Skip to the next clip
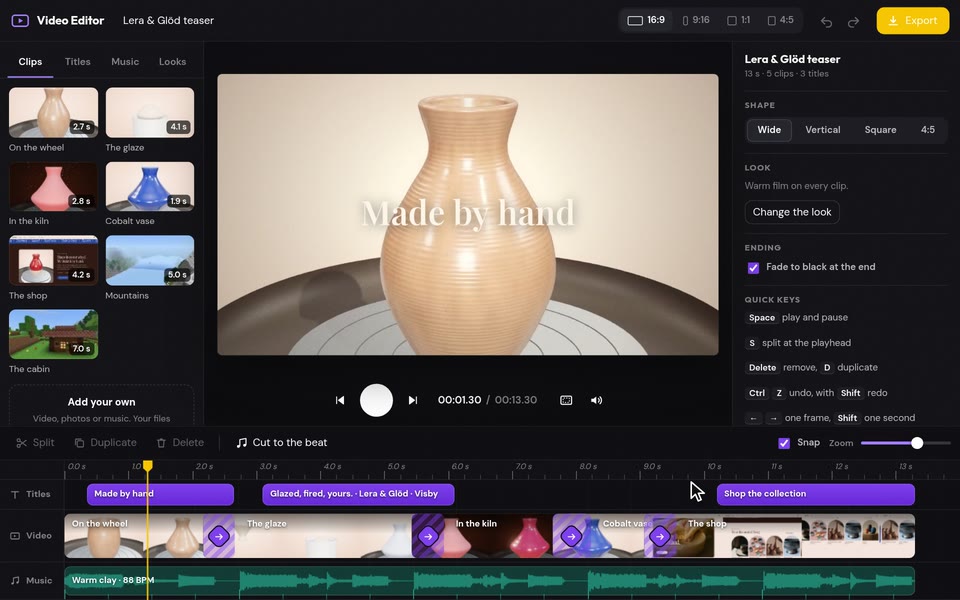 point(413,400)
